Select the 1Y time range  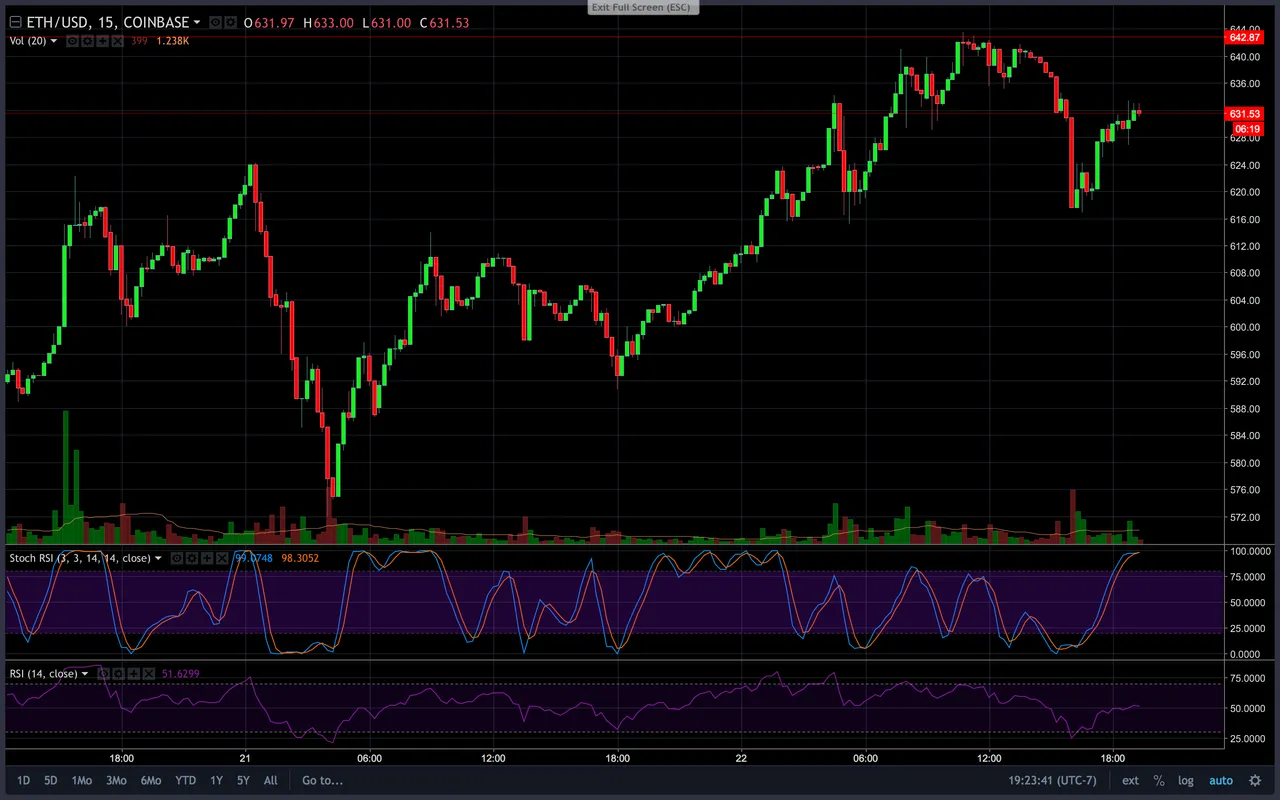tap(216, 780)
